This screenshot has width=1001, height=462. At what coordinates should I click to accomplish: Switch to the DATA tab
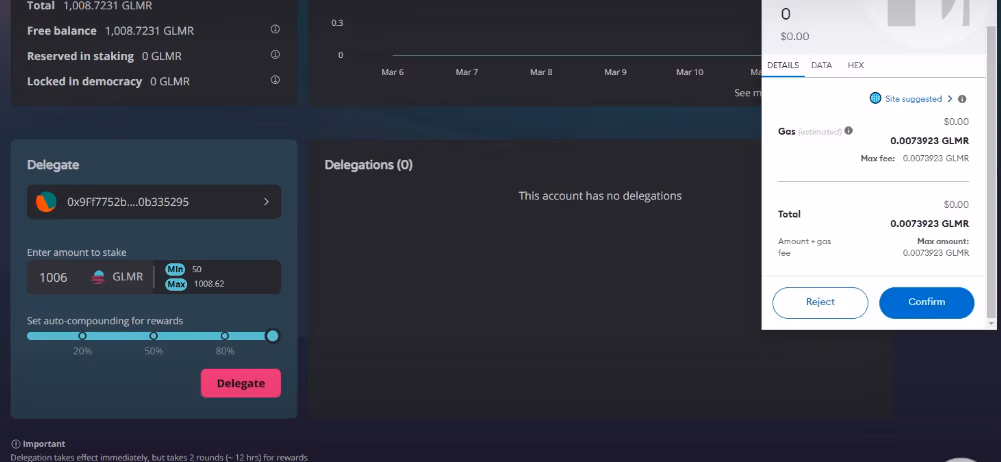821,65
